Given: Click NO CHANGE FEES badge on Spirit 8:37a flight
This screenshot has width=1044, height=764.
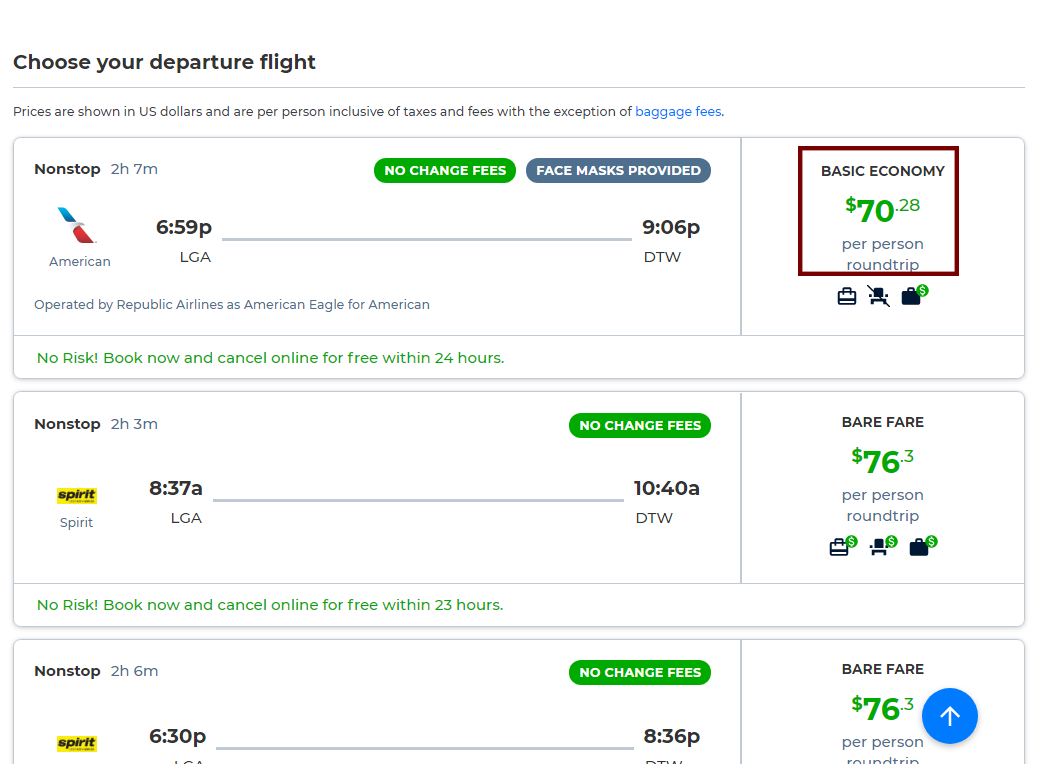Looking at the screenshot, I should point(640,426).
